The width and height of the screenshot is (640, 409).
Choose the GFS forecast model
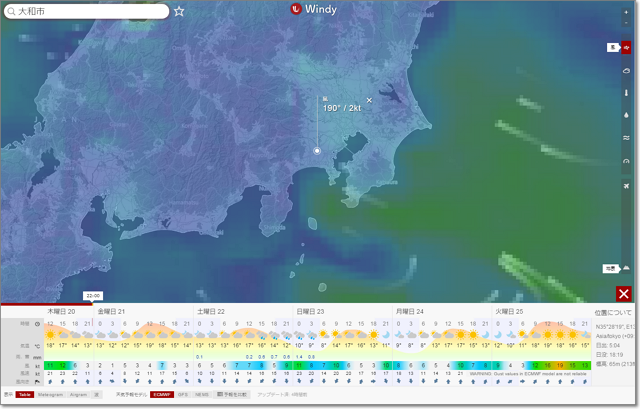click(x=183, y=395)
